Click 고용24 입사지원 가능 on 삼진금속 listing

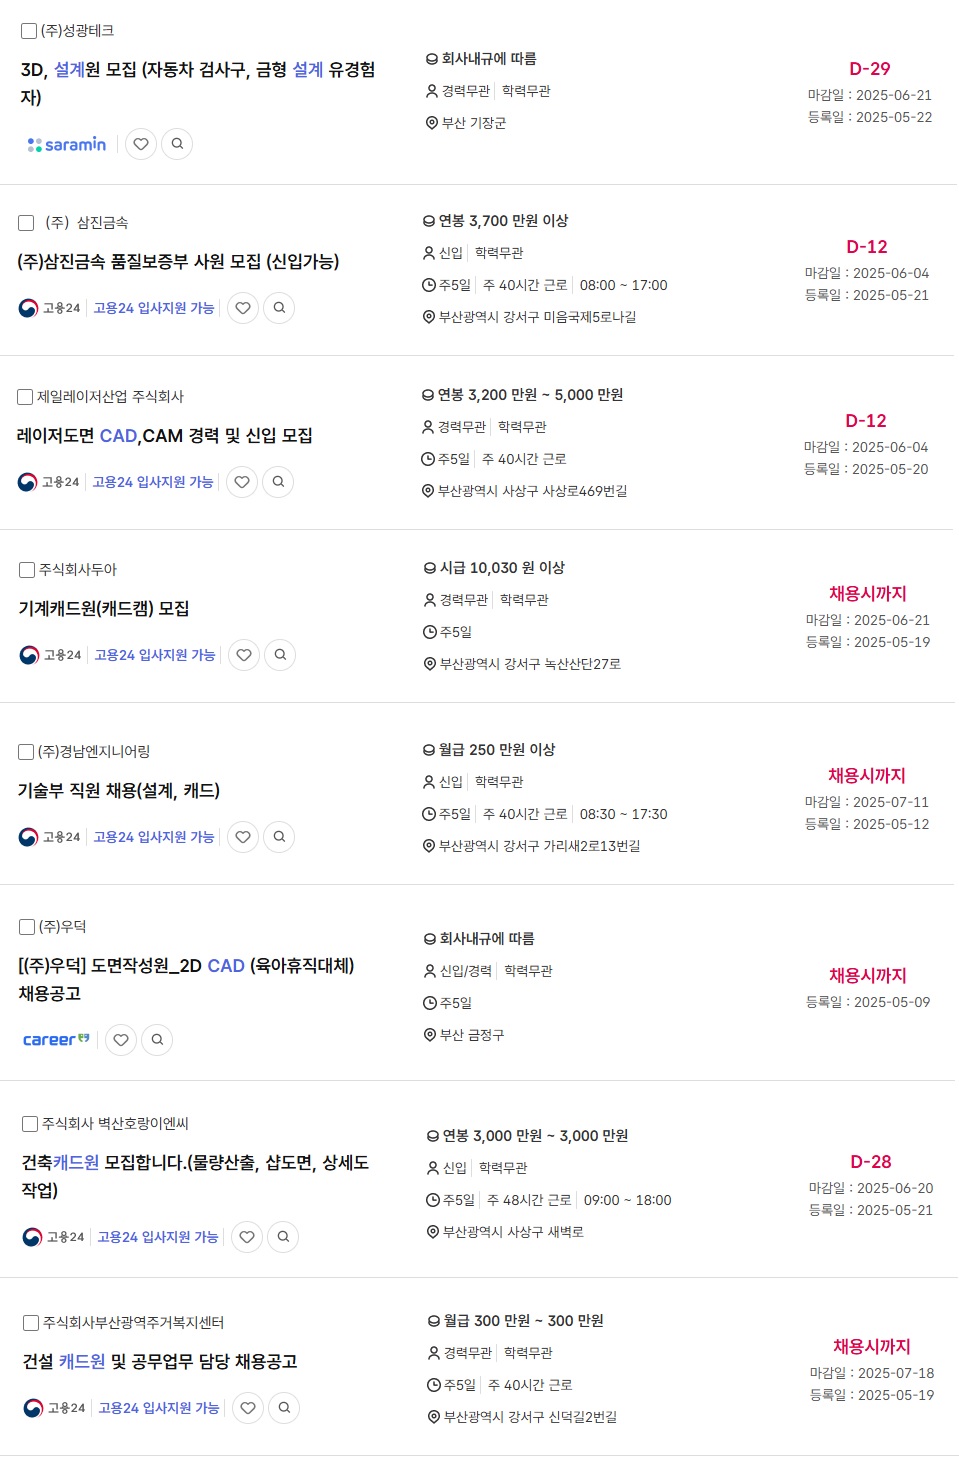click(x=154, y=308)
